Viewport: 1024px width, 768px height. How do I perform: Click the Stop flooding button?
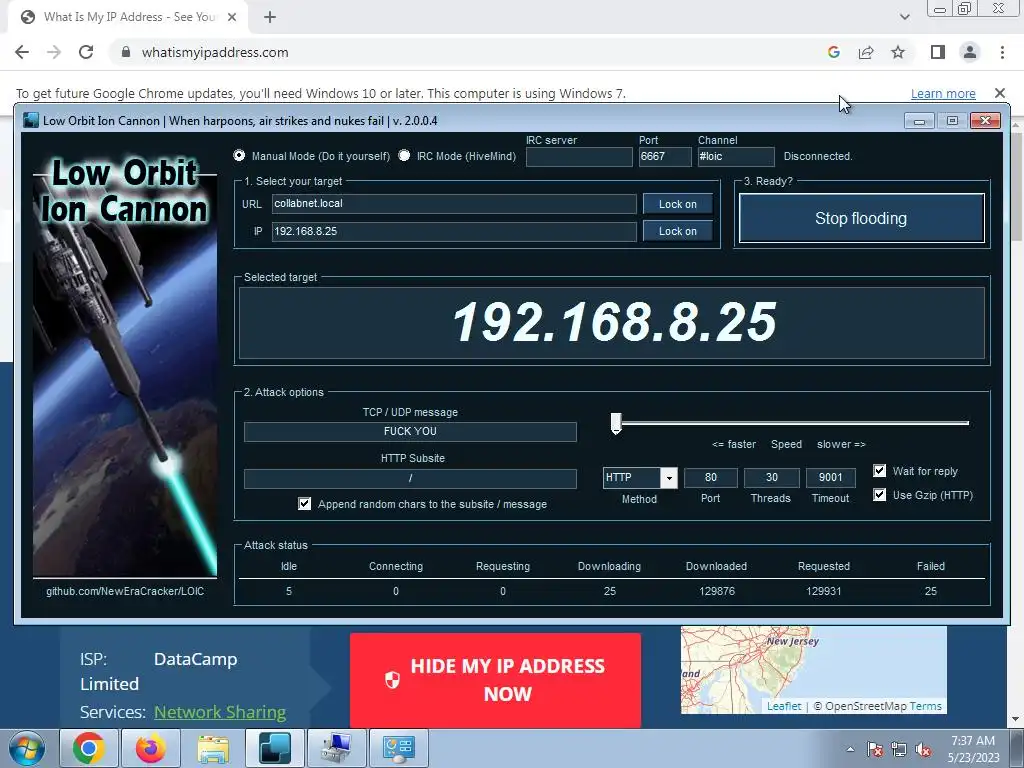pos(861,218)
